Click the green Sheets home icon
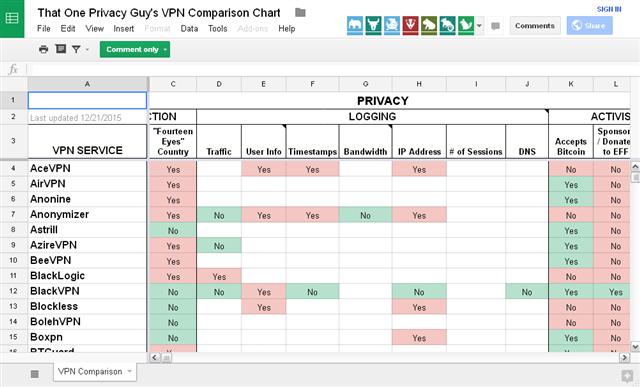640x387 pixels. coord(12,18)
